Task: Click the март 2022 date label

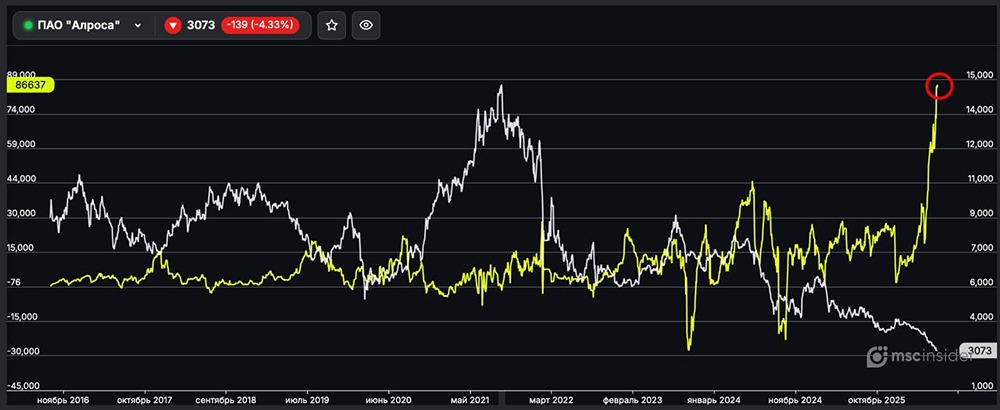Action: 551,400
